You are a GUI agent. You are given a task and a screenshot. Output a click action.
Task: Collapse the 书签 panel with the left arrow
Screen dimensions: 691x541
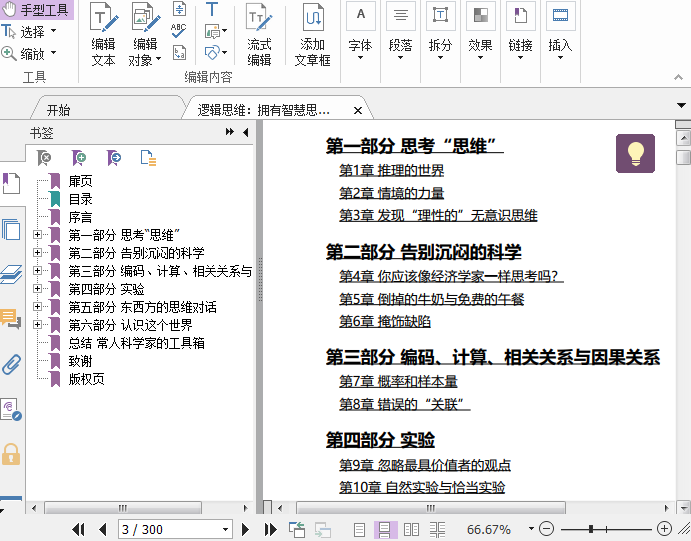click(x=246, y=132)
